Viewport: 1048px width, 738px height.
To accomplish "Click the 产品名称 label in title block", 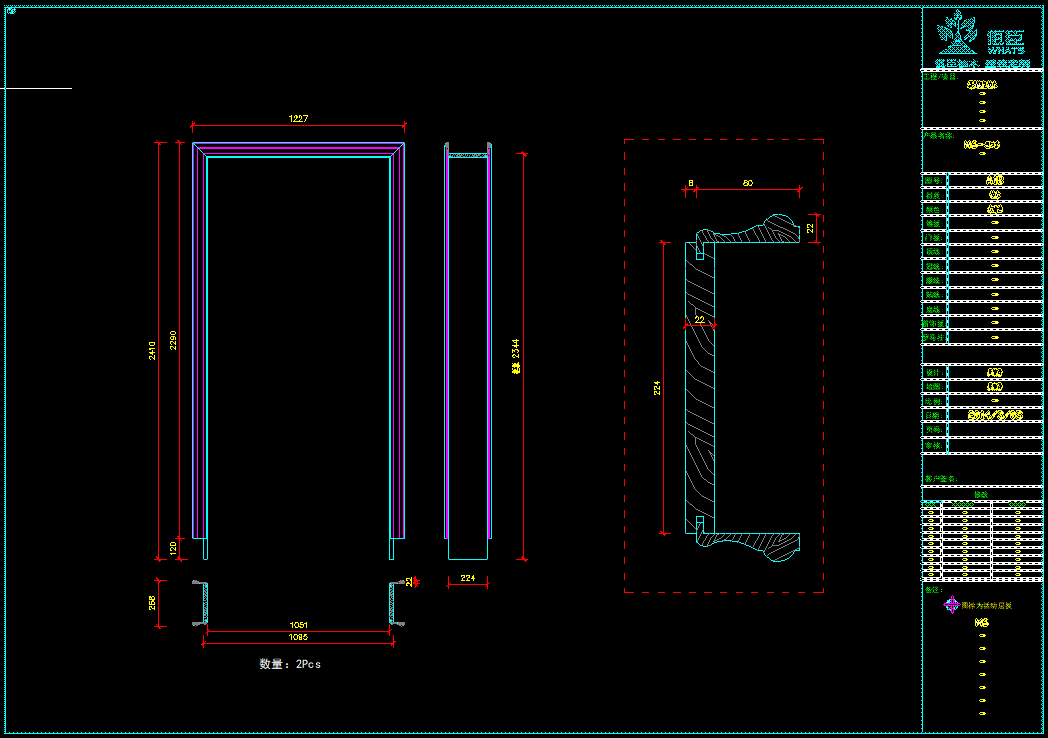I will click(939, 135).
